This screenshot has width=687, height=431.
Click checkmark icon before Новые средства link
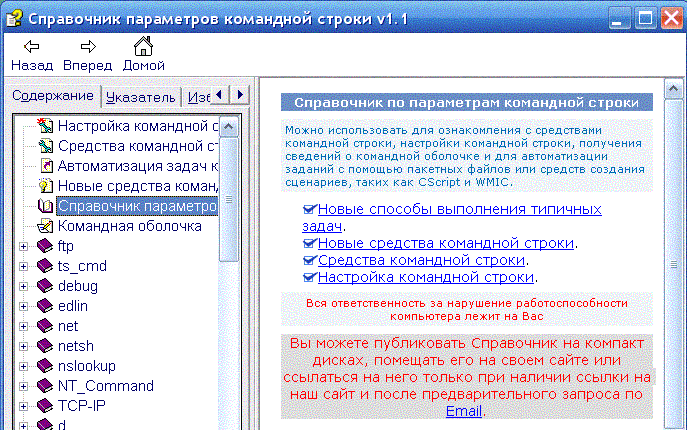(309, 243)
